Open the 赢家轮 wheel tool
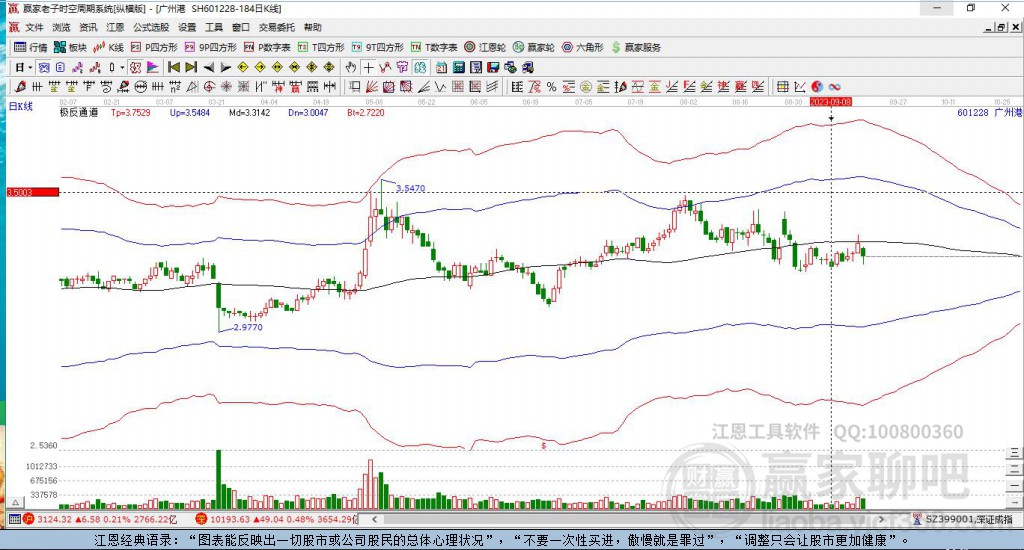 pyautogui.click(x=534, y=47)
